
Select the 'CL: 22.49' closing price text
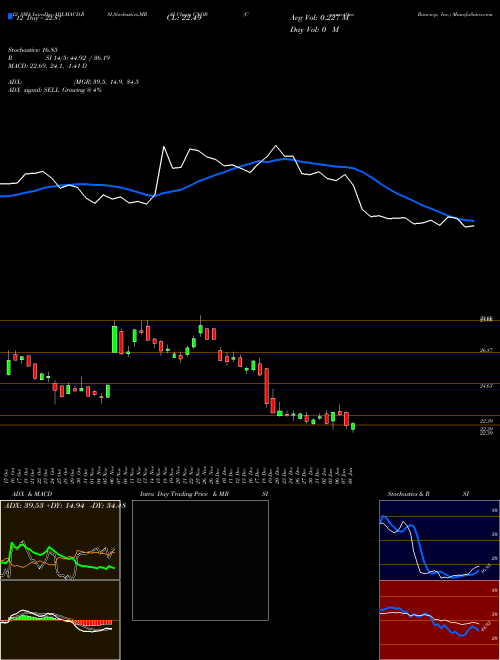tap(184, 18)
